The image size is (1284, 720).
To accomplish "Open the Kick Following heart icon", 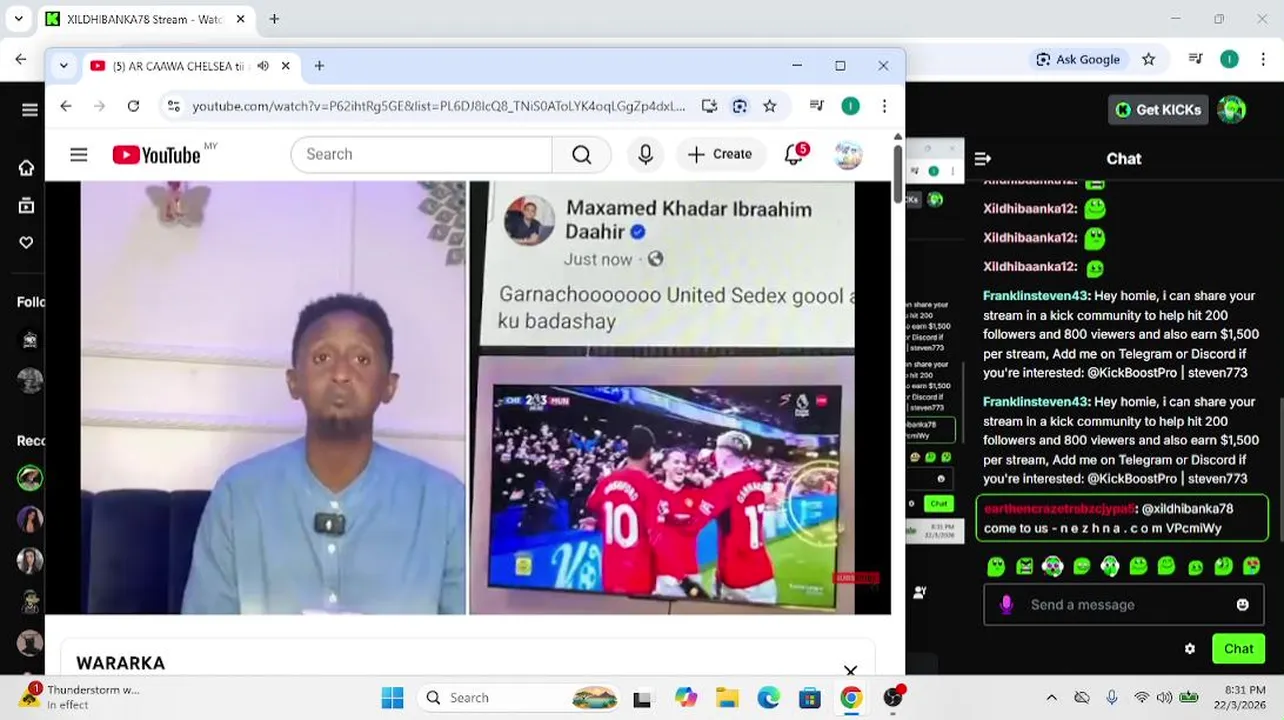I will coord(27,242).
